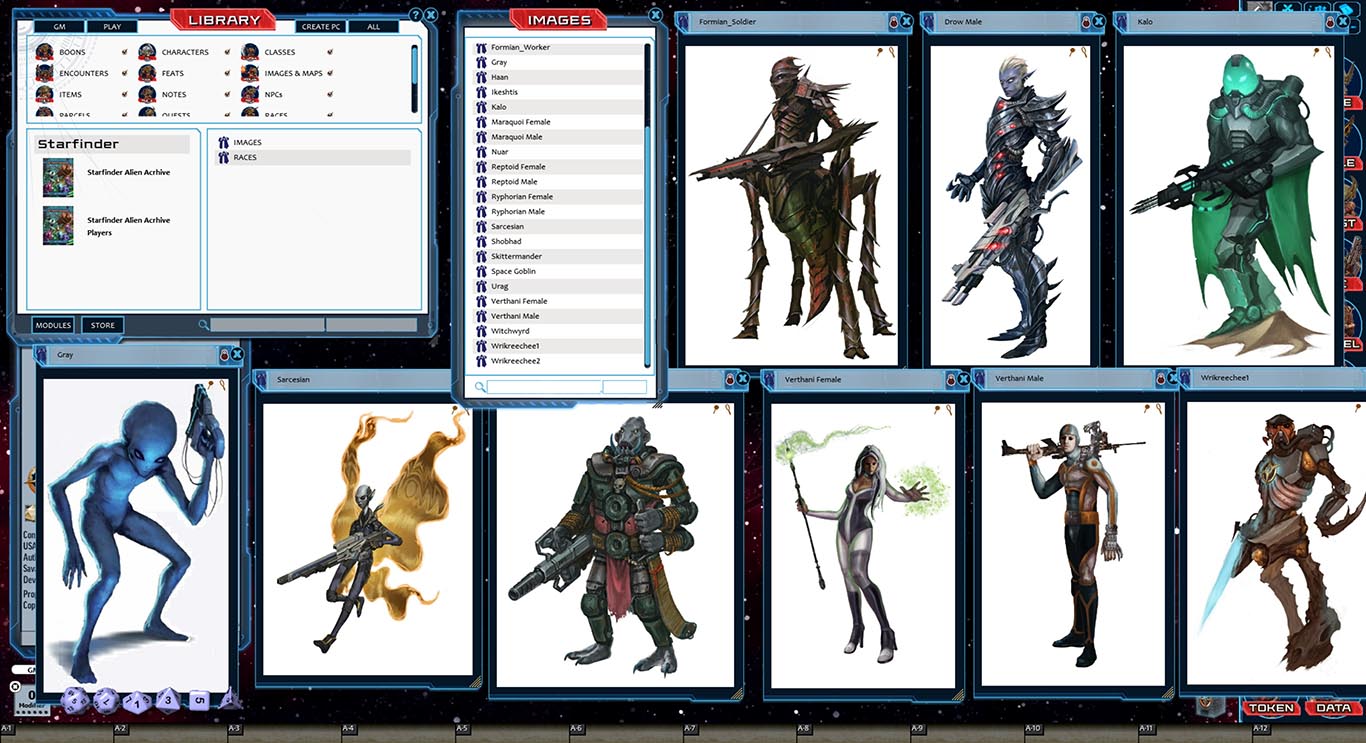This screenshot has width=1366, height=743.
Task: Roll the four-sided die
Action: 230,700
